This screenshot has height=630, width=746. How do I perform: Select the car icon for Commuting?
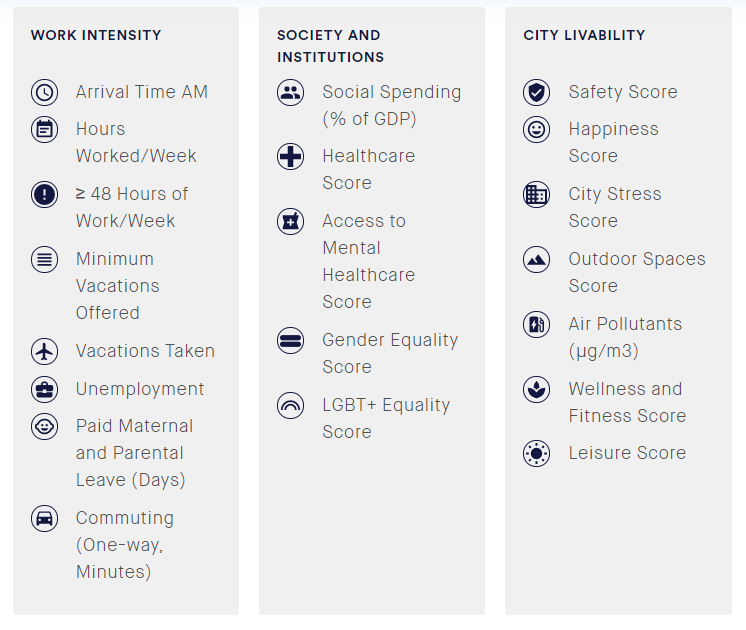(45, 518)
